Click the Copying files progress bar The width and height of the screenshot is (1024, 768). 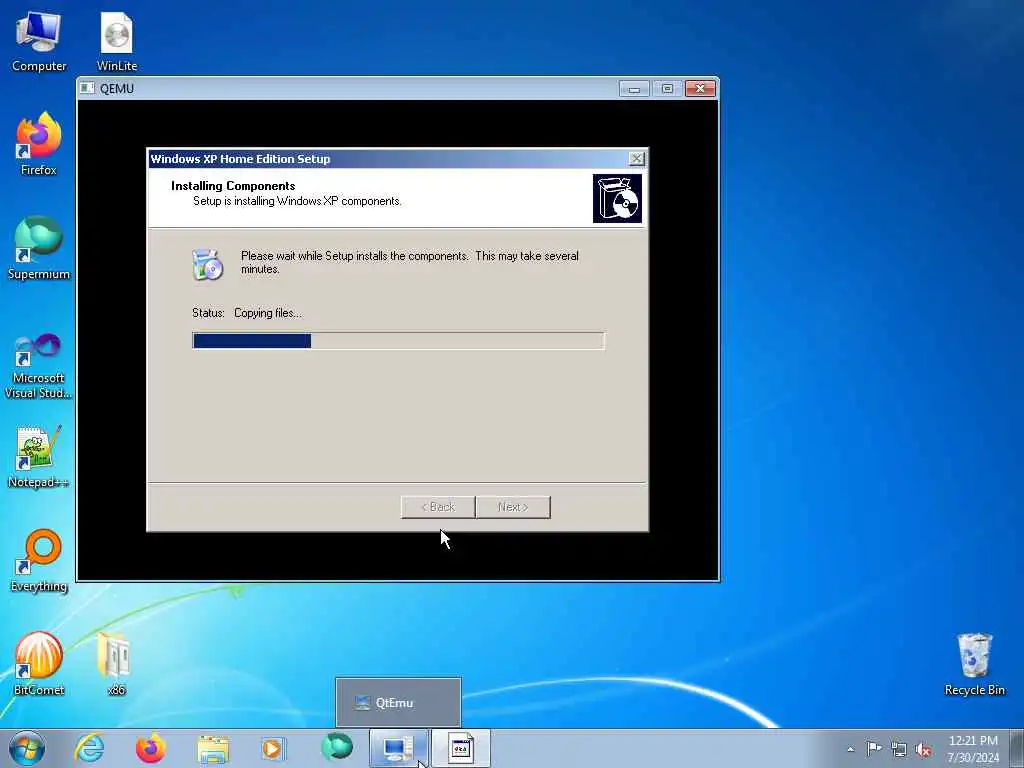coord(398,340)
